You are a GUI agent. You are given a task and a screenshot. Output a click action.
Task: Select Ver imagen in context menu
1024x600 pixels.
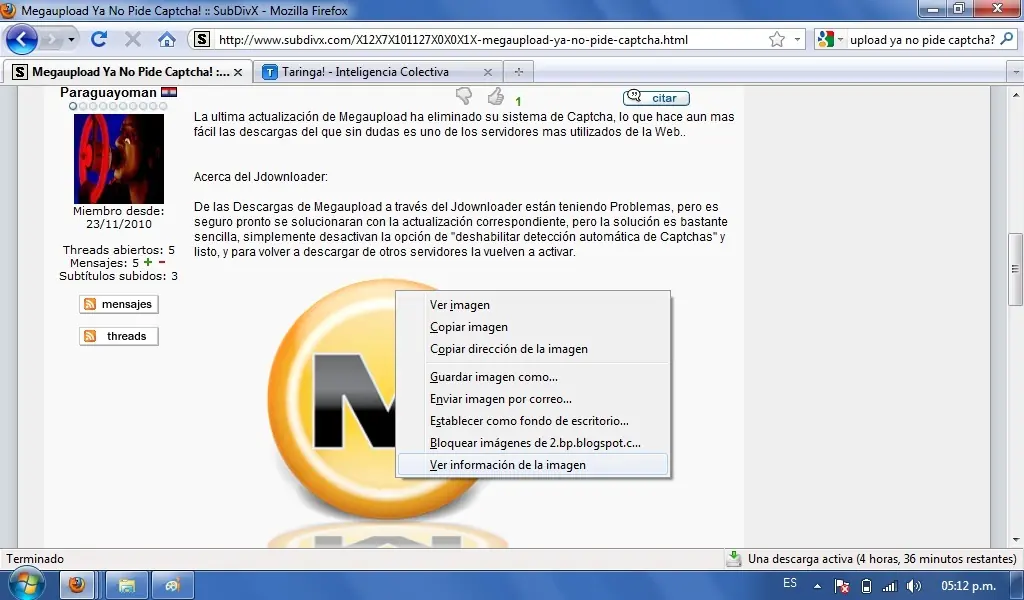pos(533,305)
